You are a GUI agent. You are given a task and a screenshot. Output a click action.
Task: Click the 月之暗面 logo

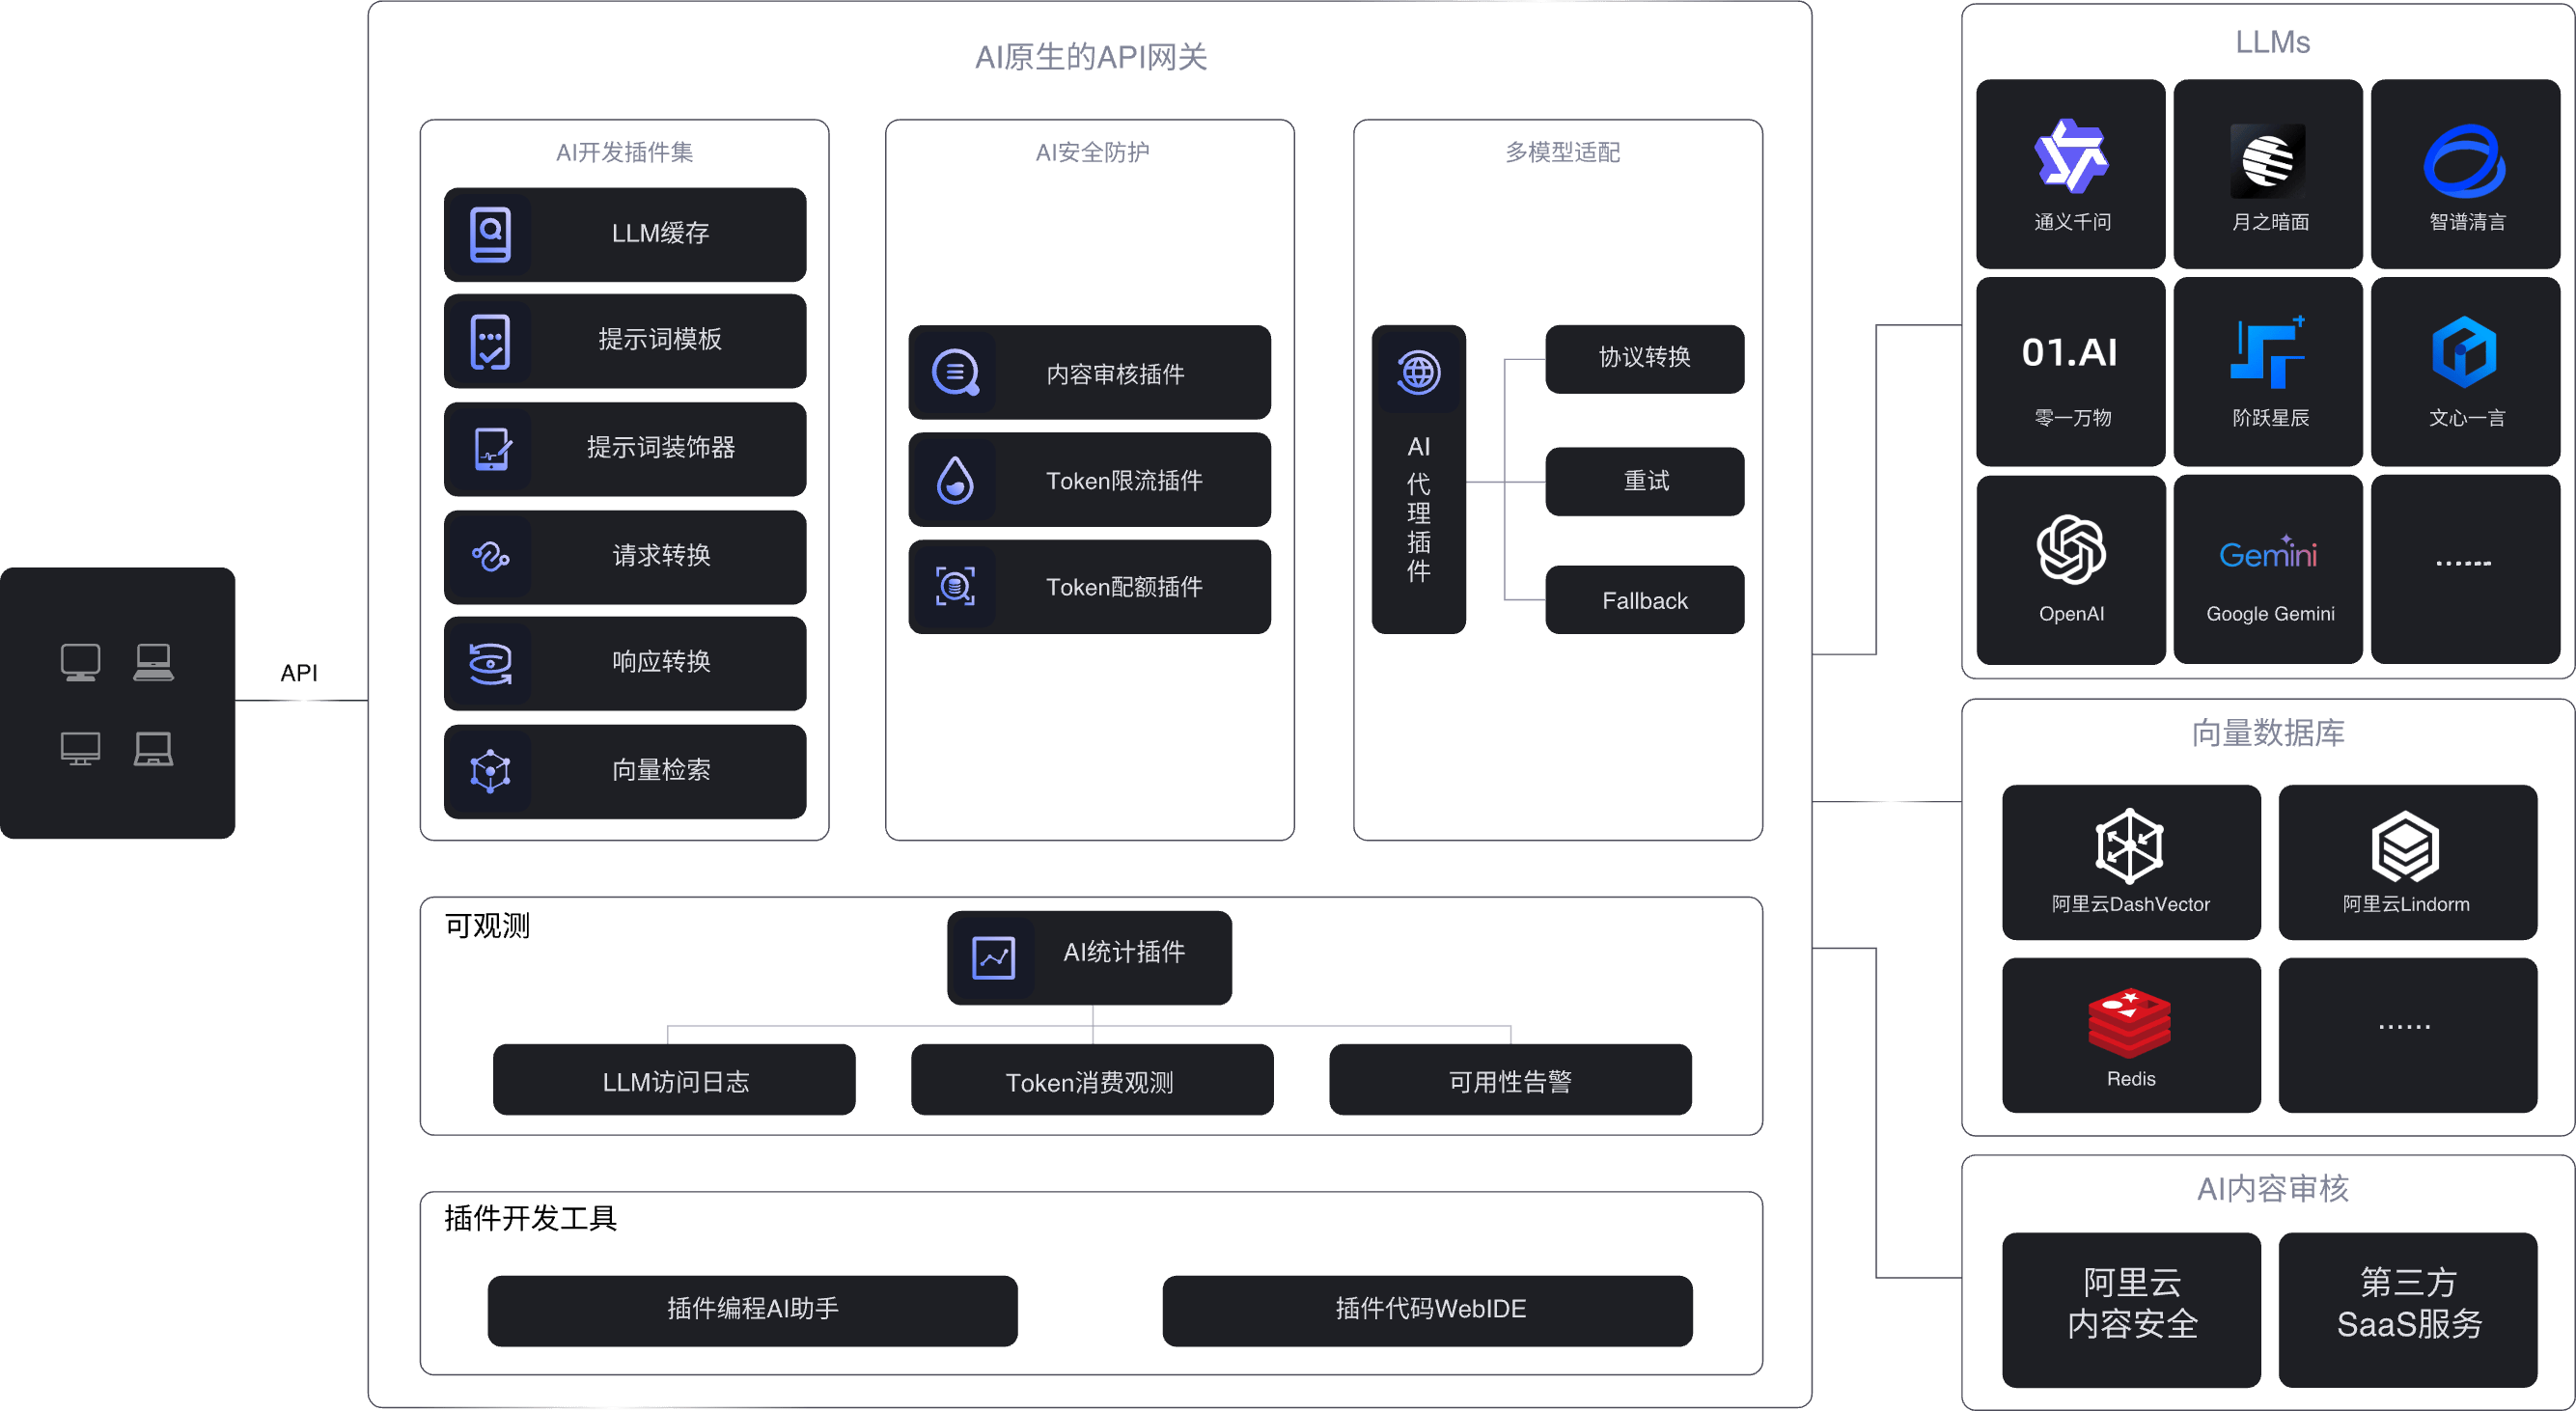2267,161
